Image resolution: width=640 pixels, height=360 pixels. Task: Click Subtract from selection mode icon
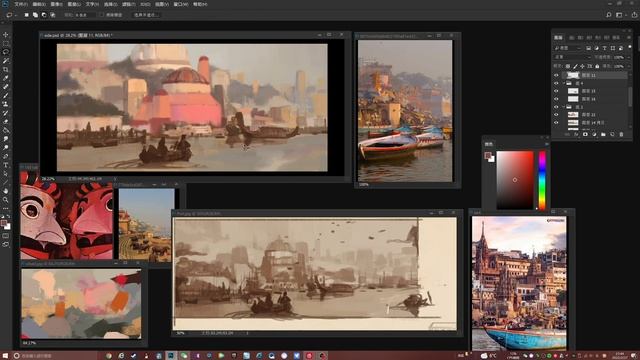point(44,15)
